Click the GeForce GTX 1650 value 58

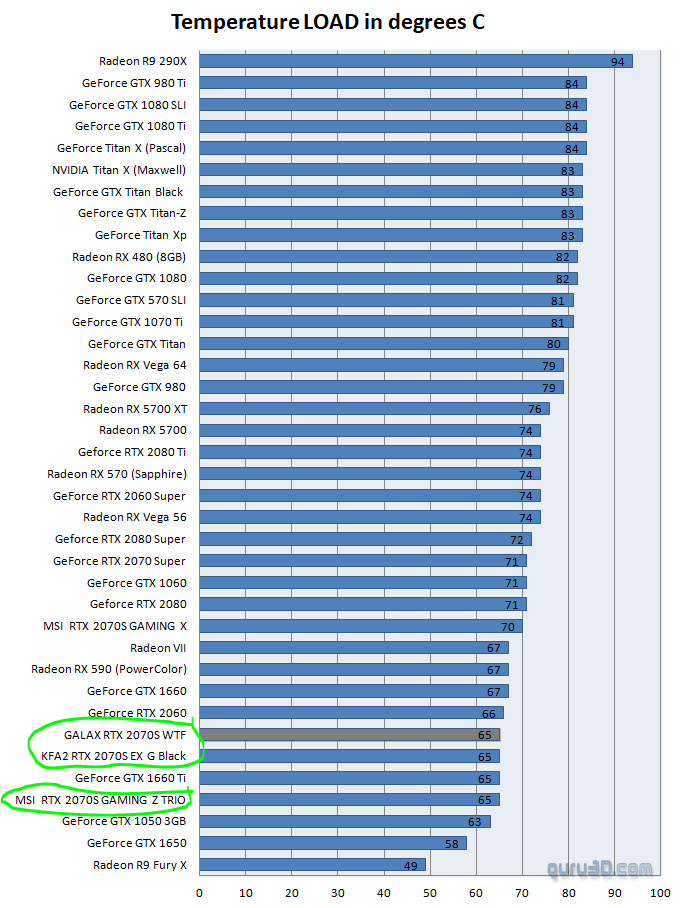(x=452, y=844)
